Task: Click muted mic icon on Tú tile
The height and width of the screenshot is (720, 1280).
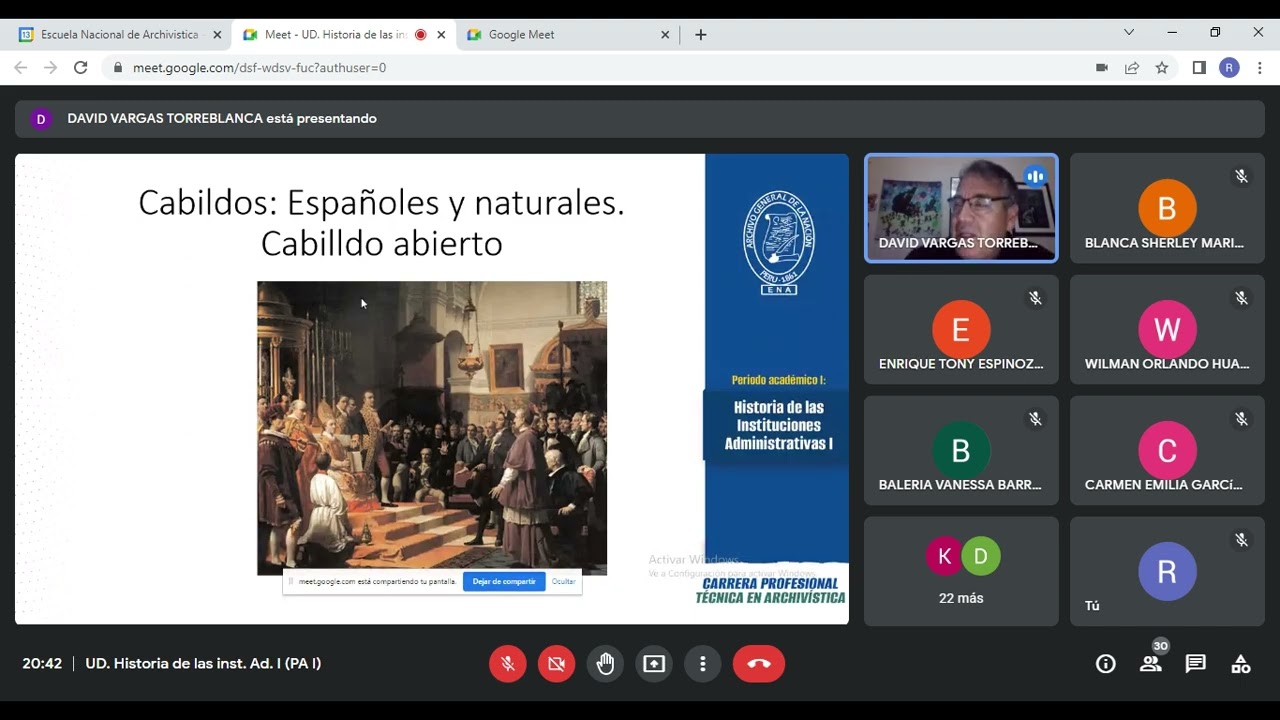Action: [x=1241, y=540]
